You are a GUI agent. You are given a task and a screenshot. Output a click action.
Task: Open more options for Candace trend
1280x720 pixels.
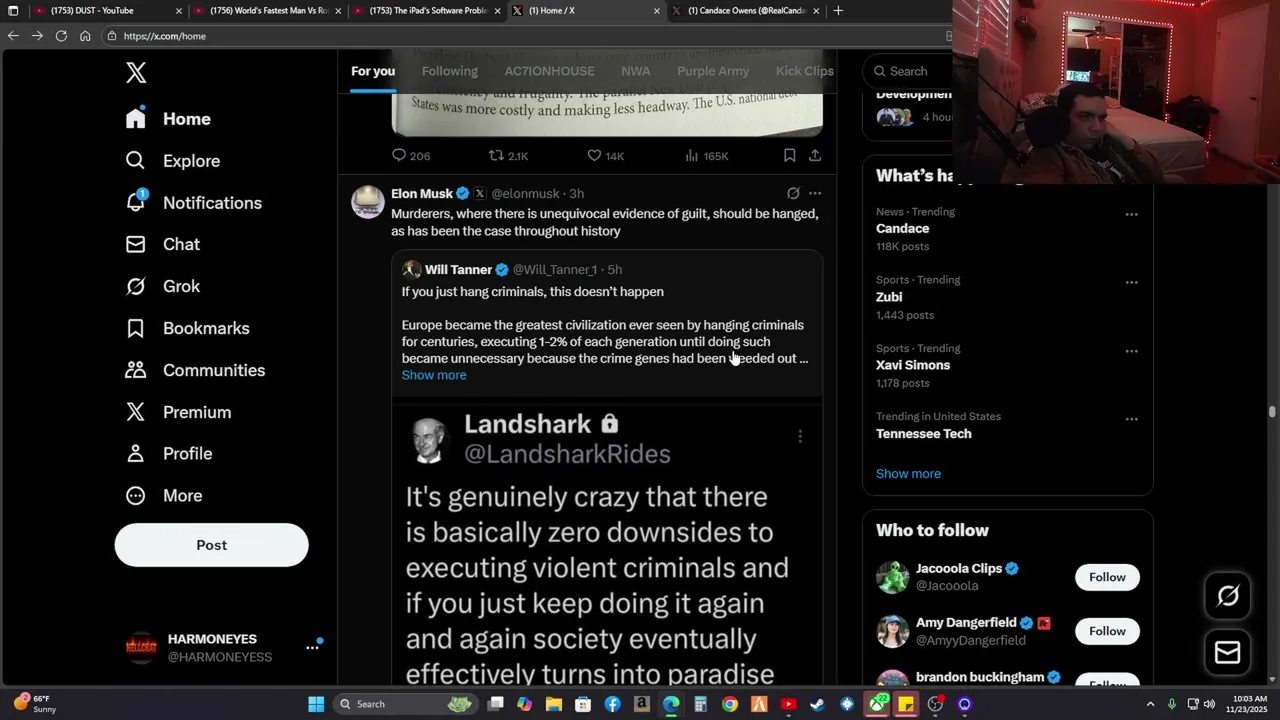(1131, 214)
